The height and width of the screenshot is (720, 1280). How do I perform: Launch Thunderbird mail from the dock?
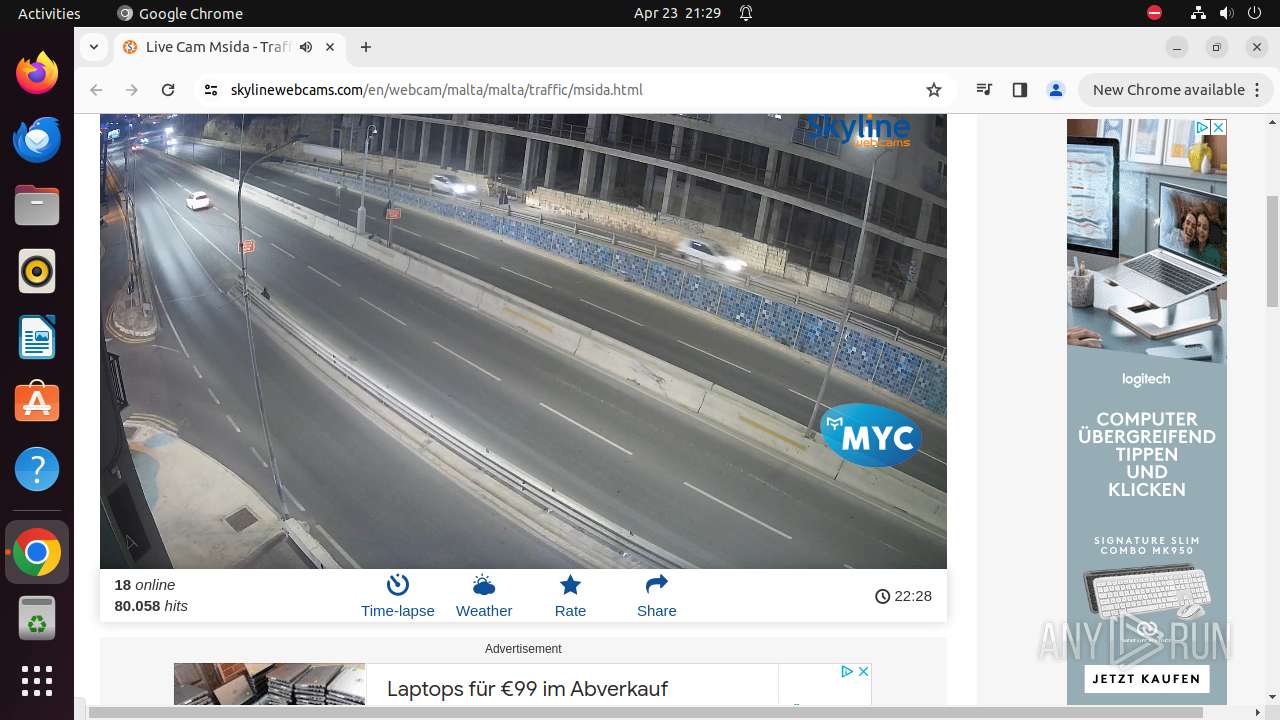[37, 139]
